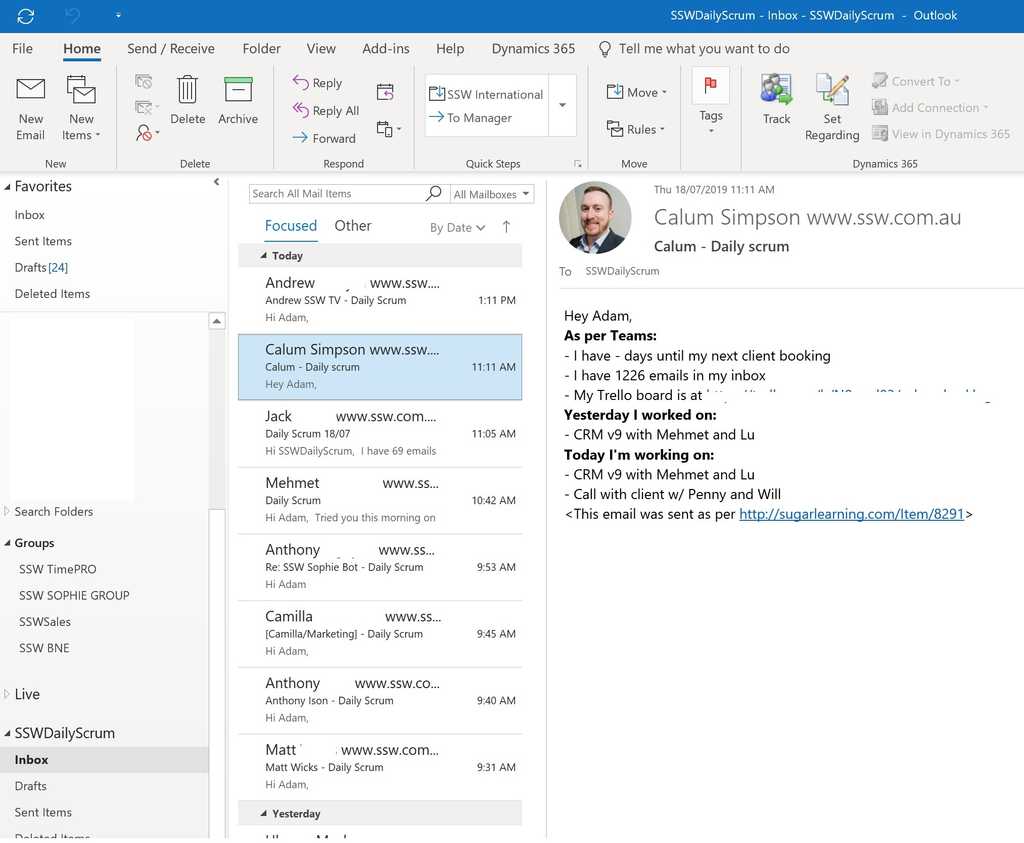
Task: Select the Other messages filter
Action: [352, 226]
